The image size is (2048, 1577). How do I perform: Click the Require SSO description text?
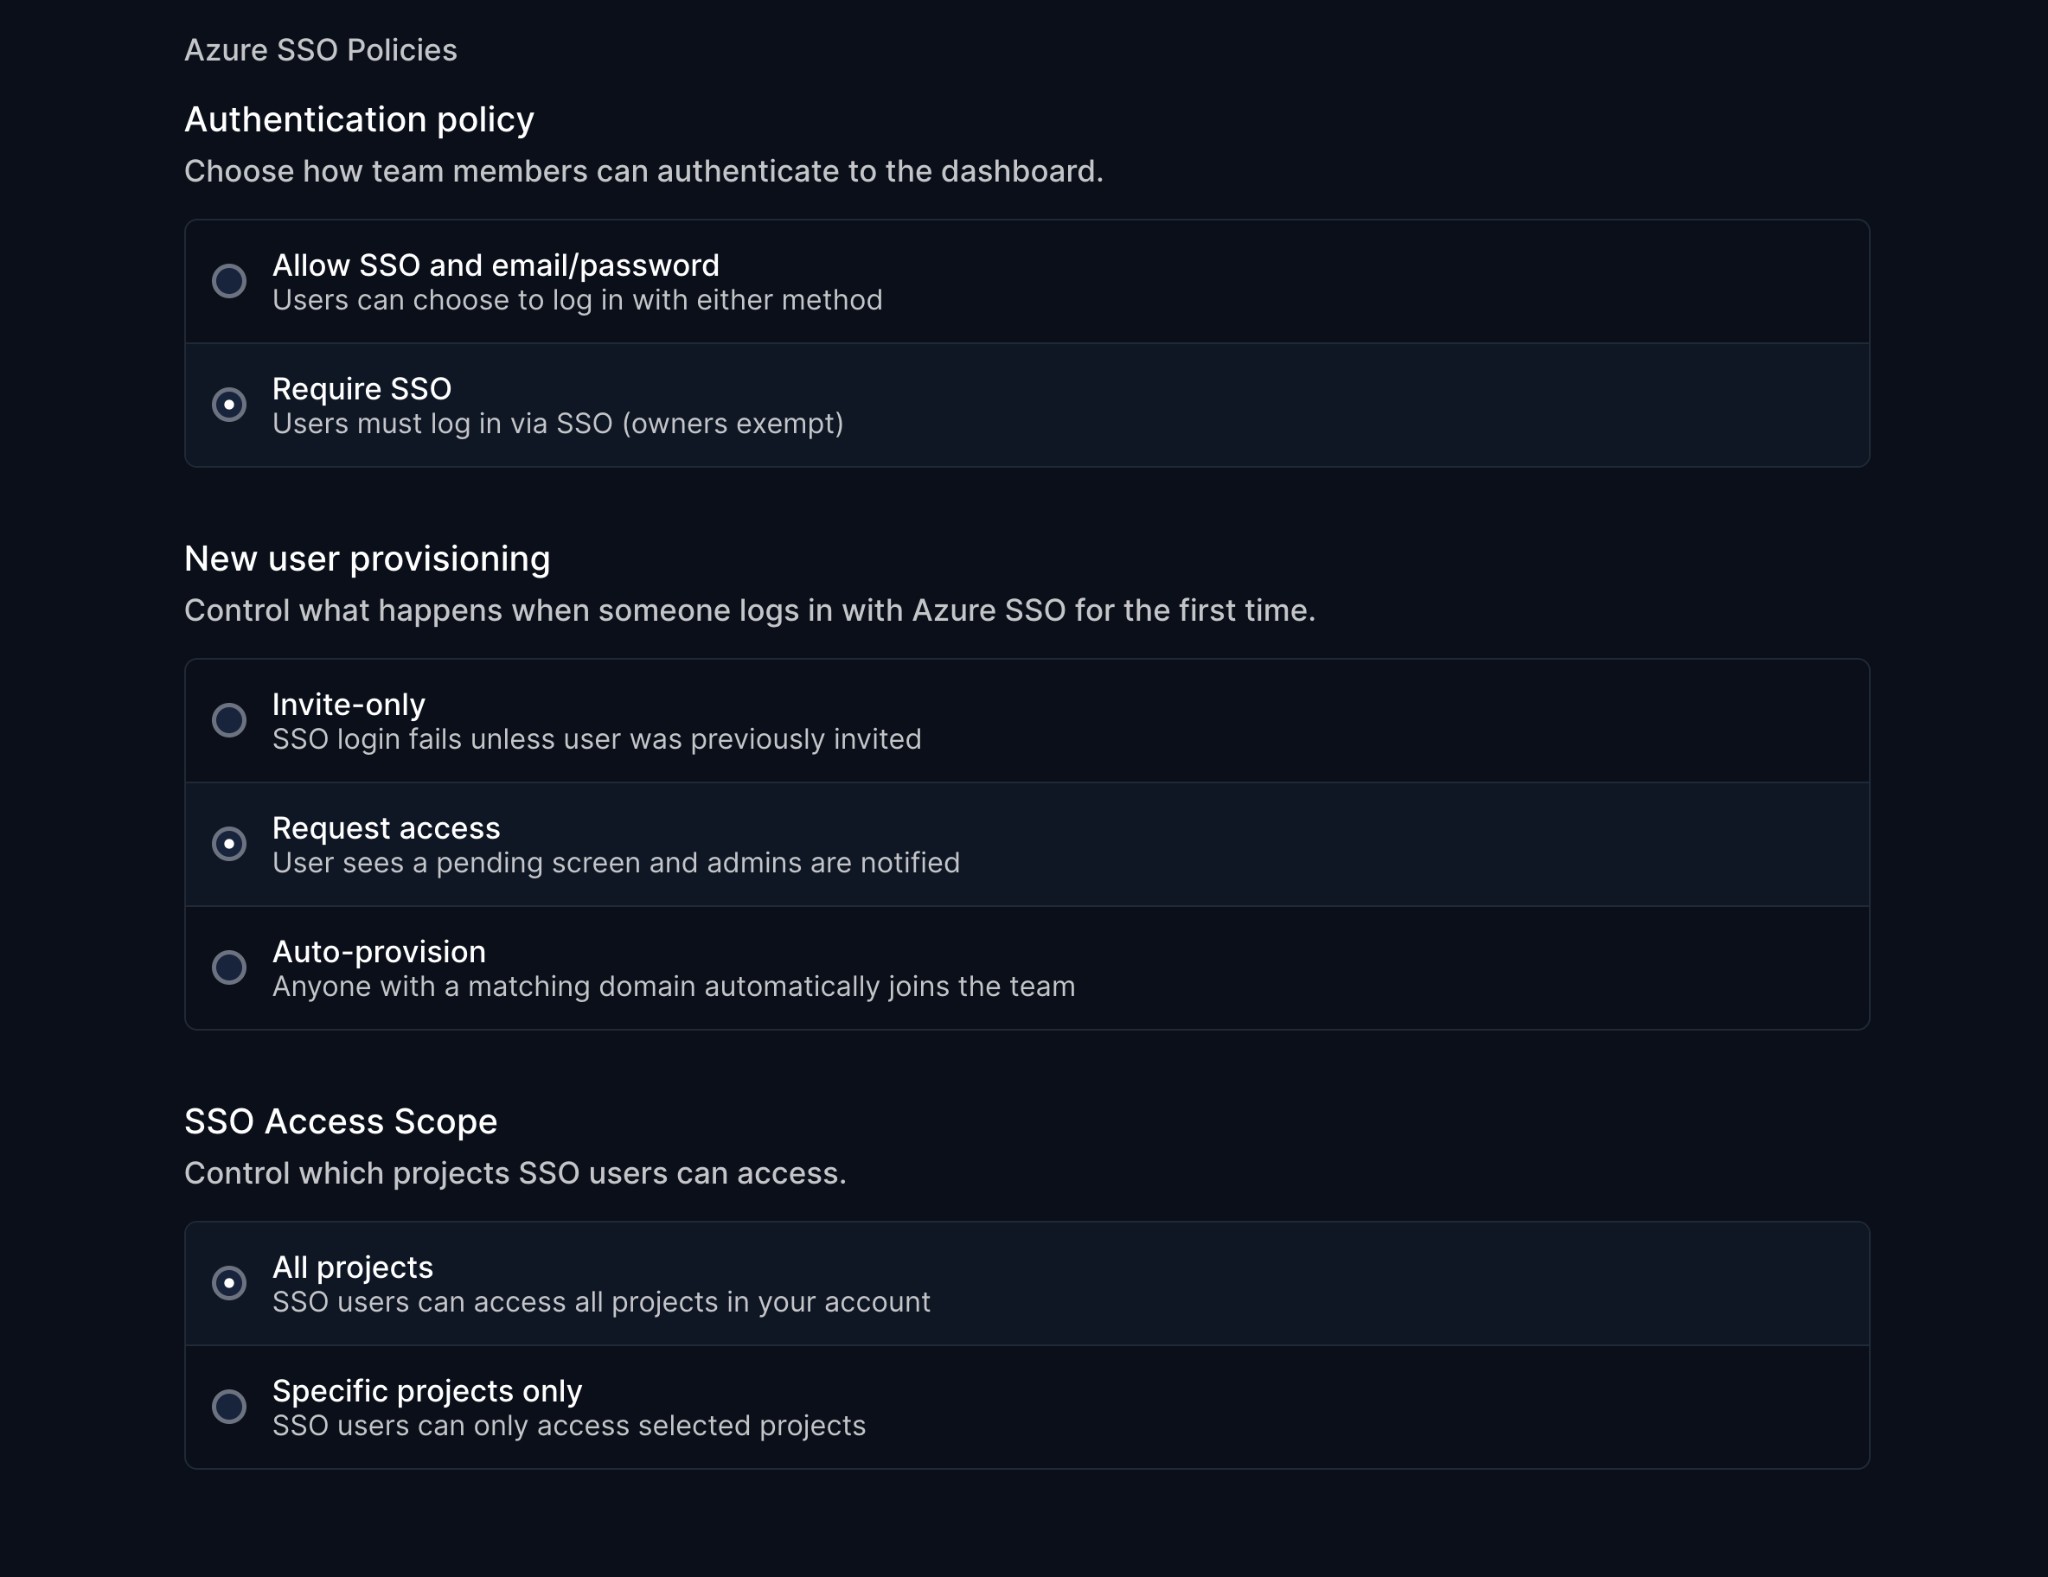tap(558, 424)
